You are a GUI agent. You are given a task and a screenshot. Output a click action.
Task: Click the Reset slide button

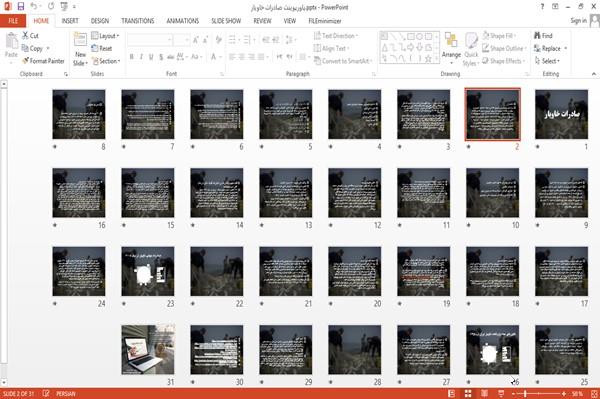(102, 48)
